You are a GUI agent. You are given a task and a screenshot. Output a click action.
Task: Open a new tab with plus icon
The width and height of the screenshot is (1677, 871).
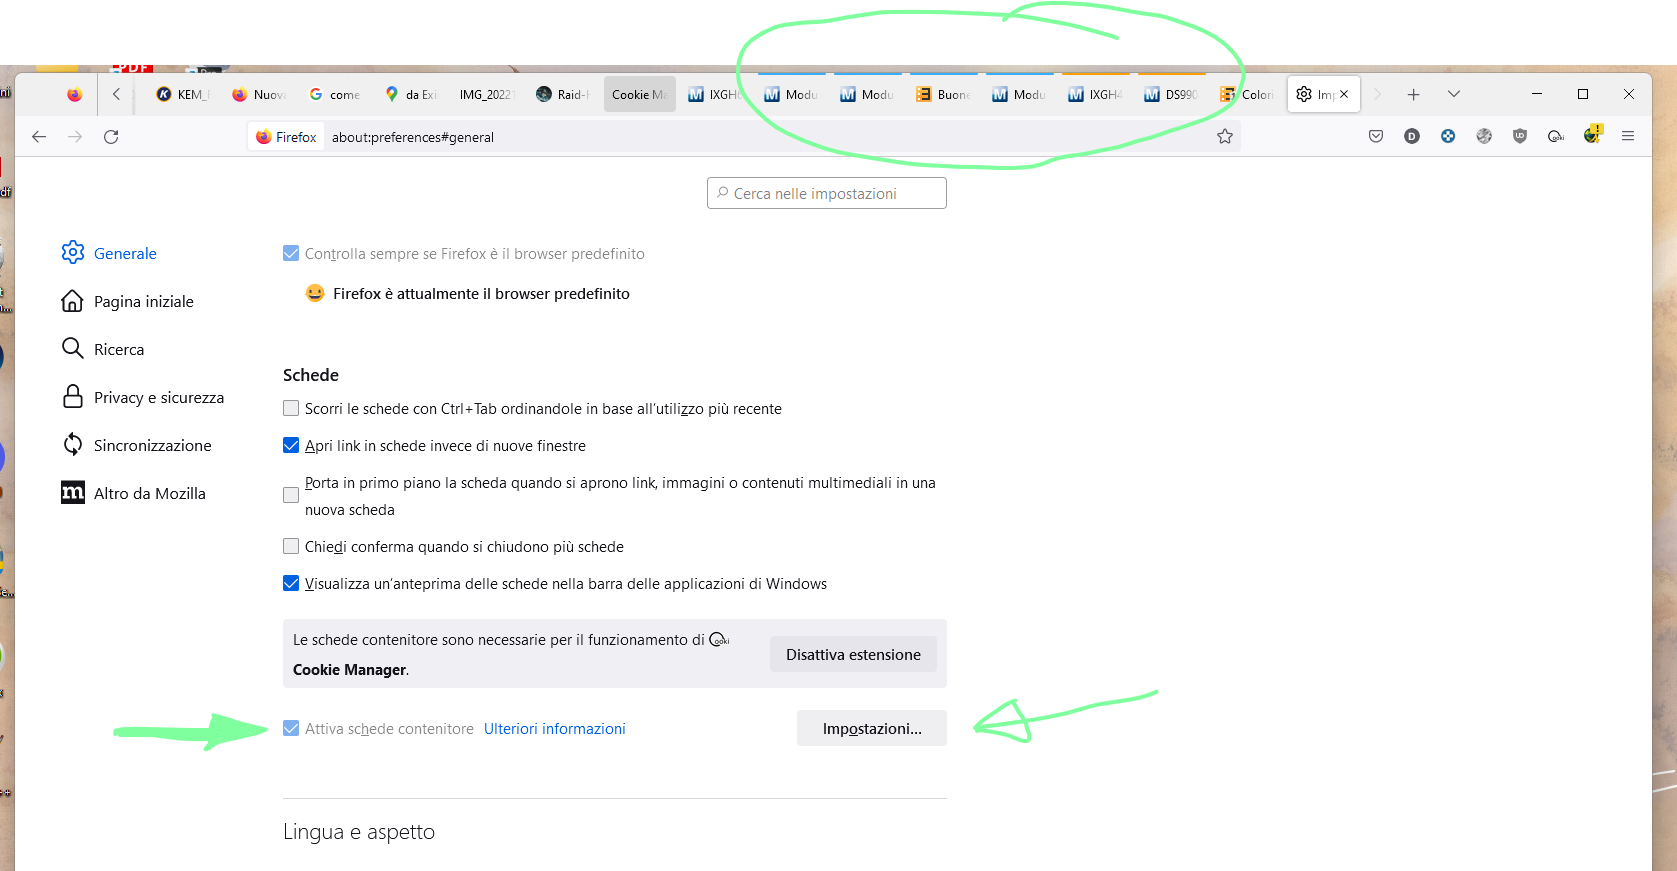[1413, 94]
